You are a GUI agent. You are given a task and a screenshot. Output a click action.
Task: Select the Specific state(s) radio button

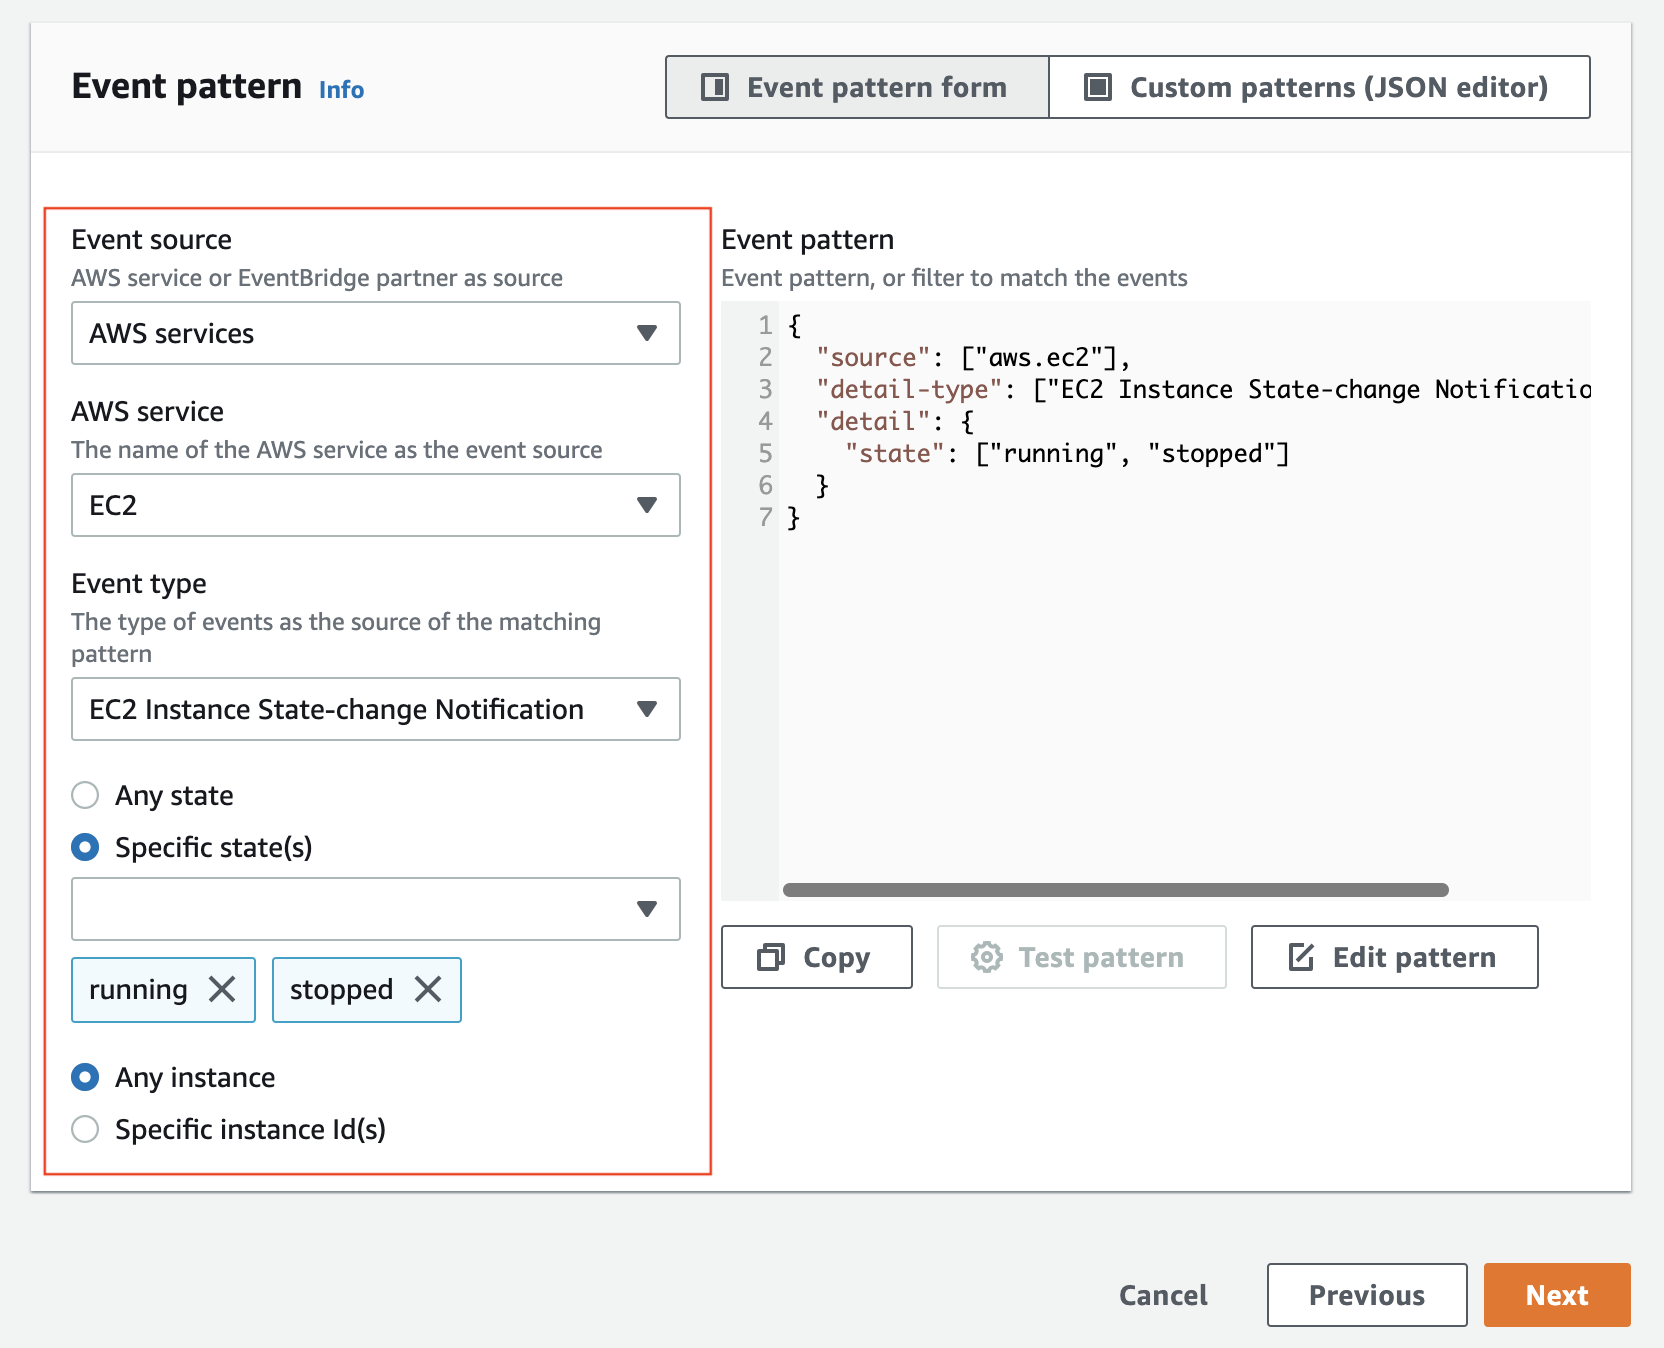(85, 847)
